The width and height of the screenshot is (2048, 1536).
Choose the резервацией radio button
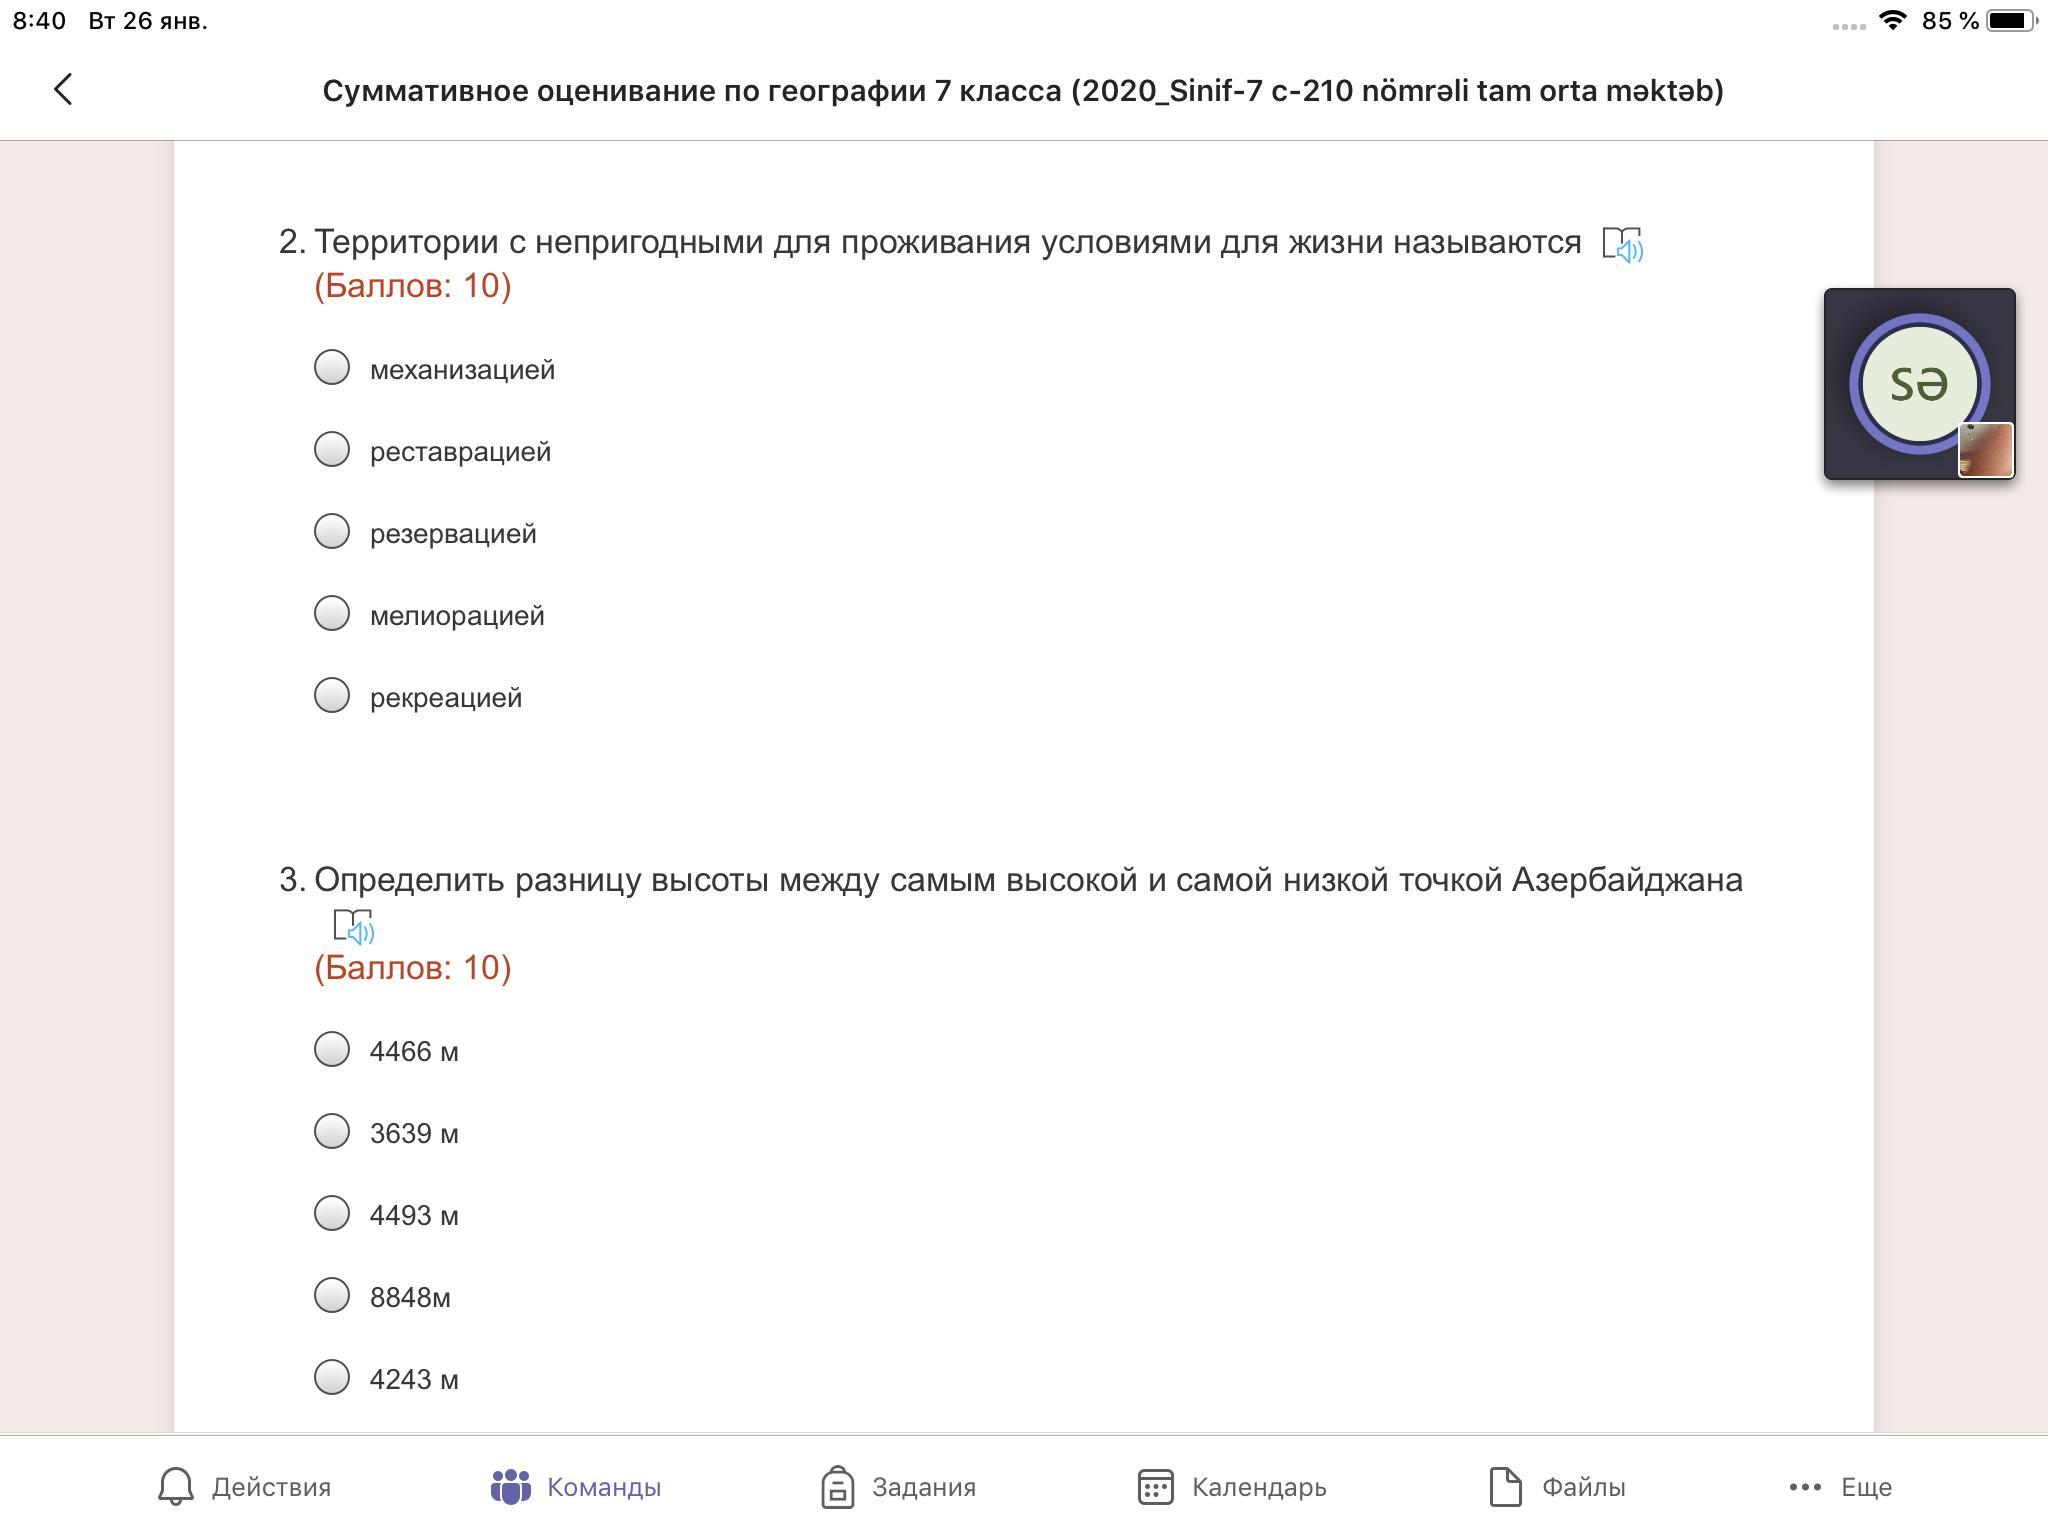coord(332,531)
